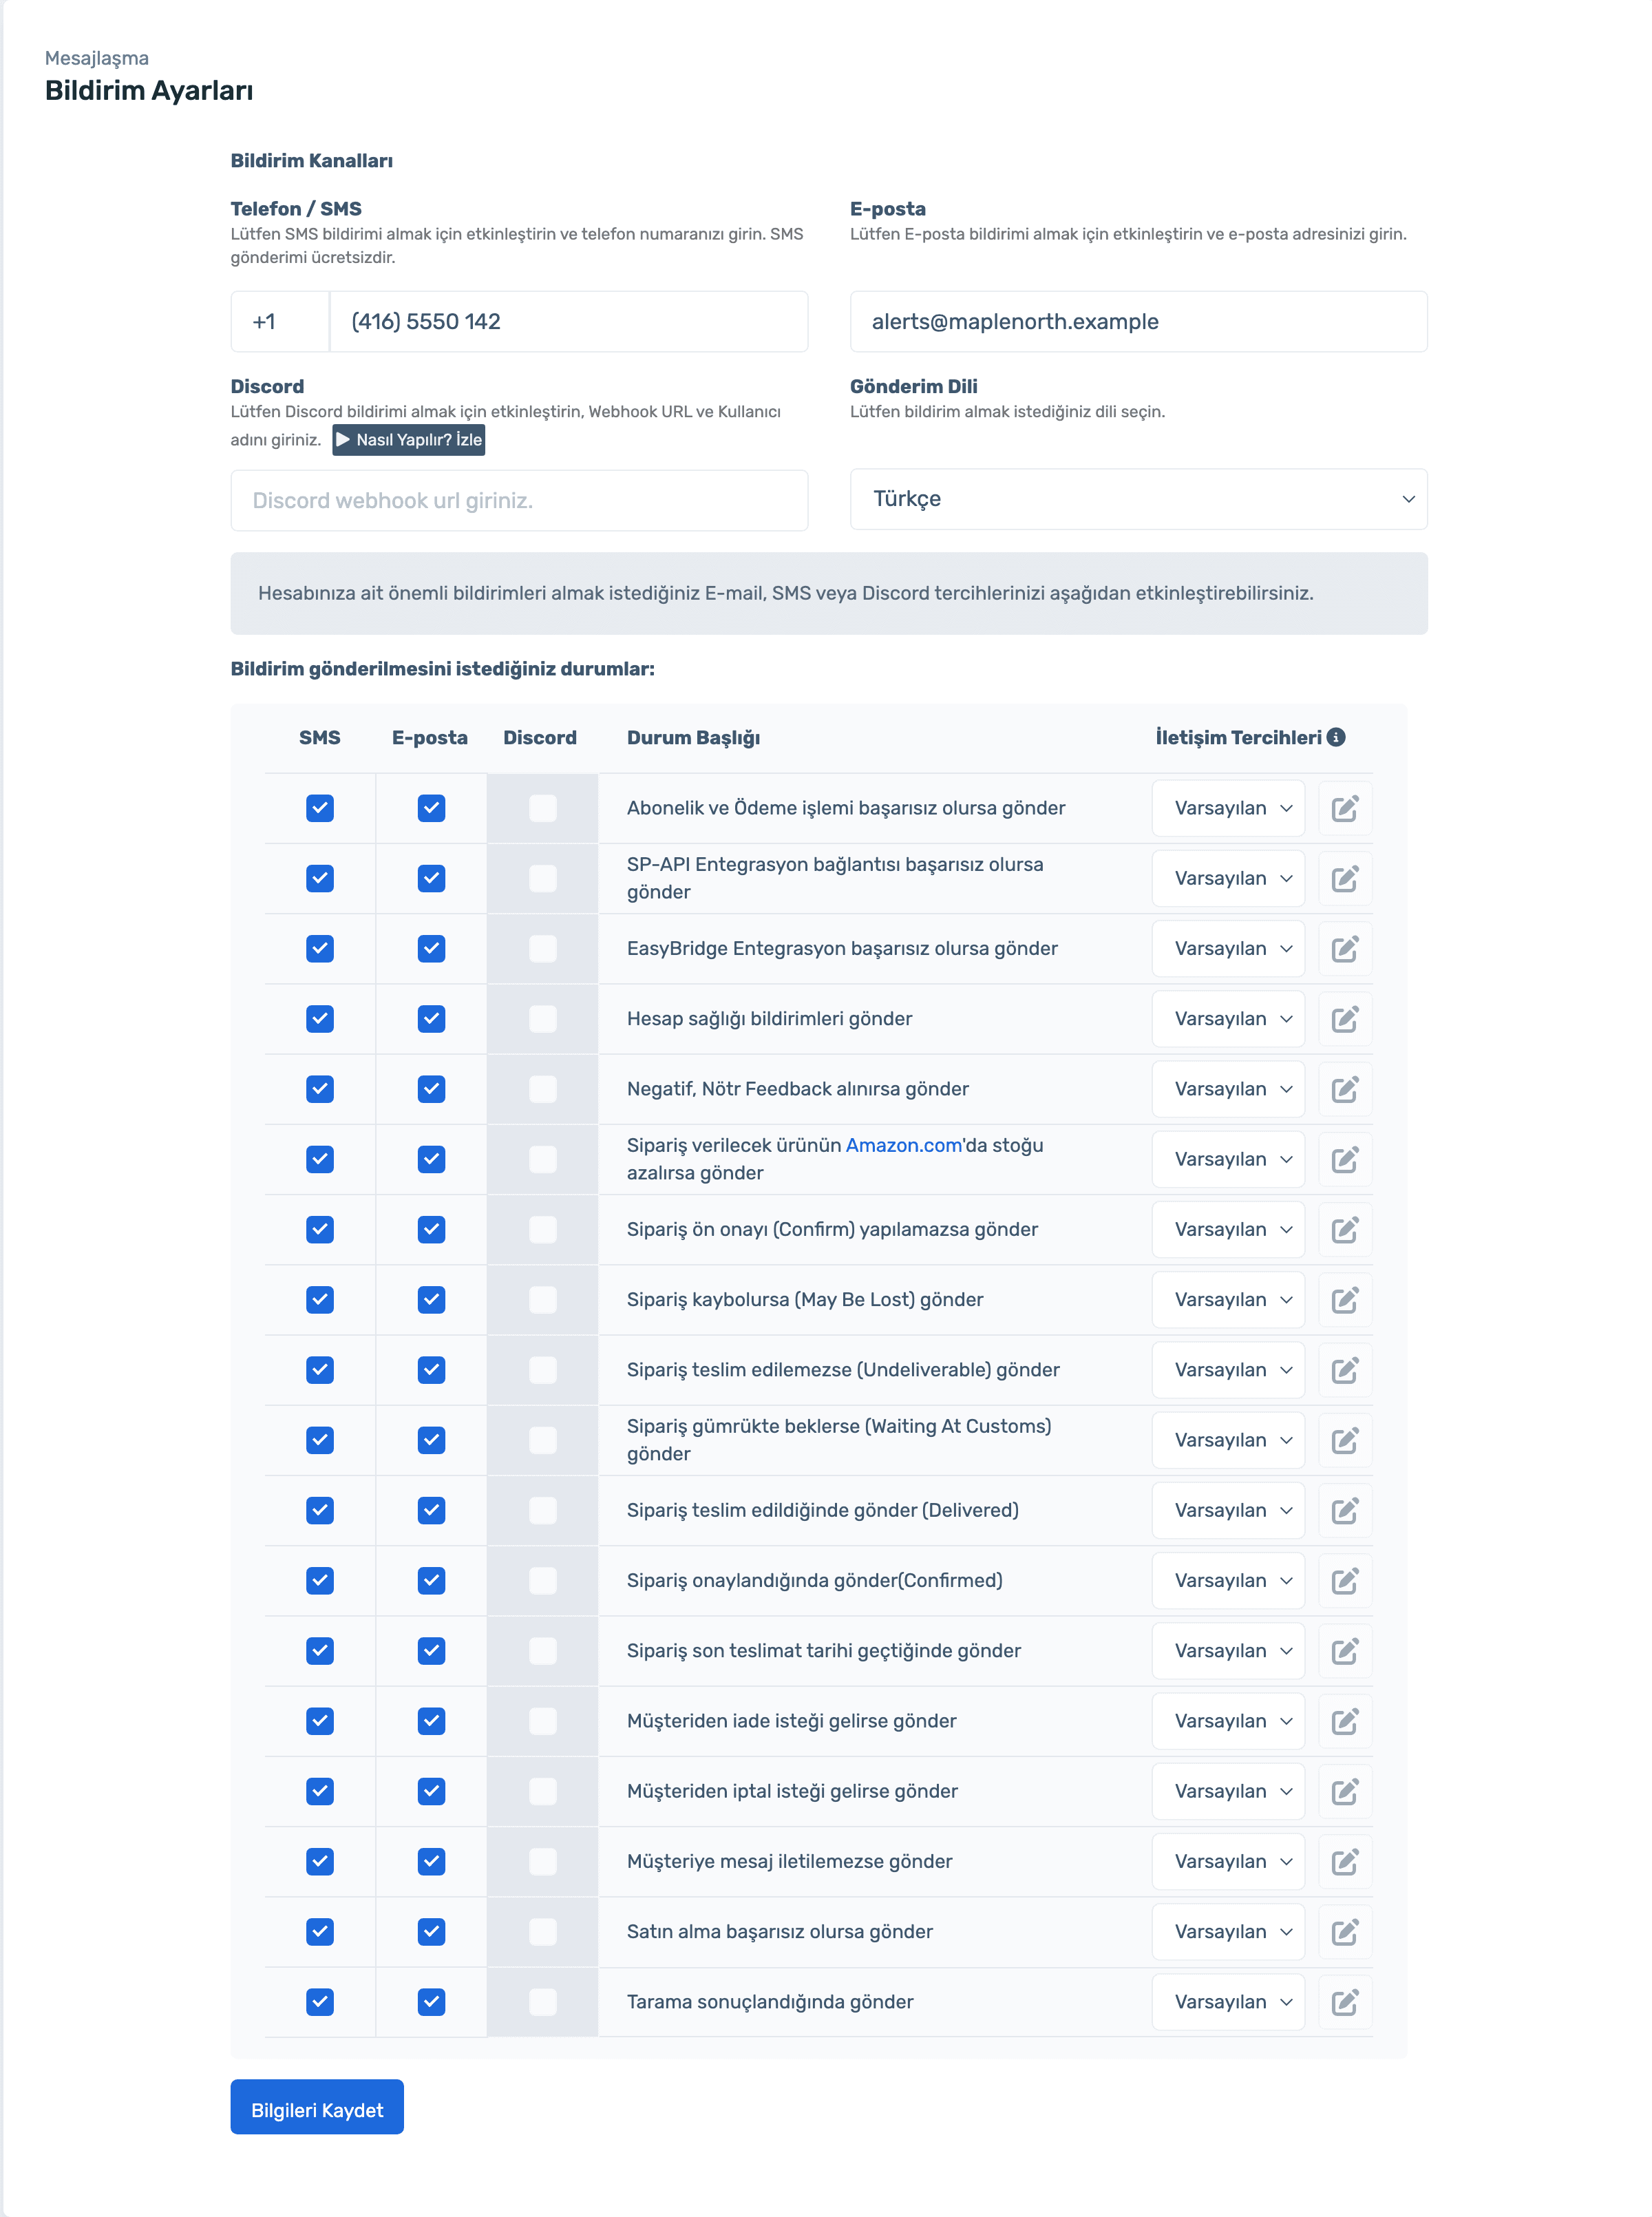
Task: Click edit icon for Satın alma başarısız
Action: point(1344,1932)
